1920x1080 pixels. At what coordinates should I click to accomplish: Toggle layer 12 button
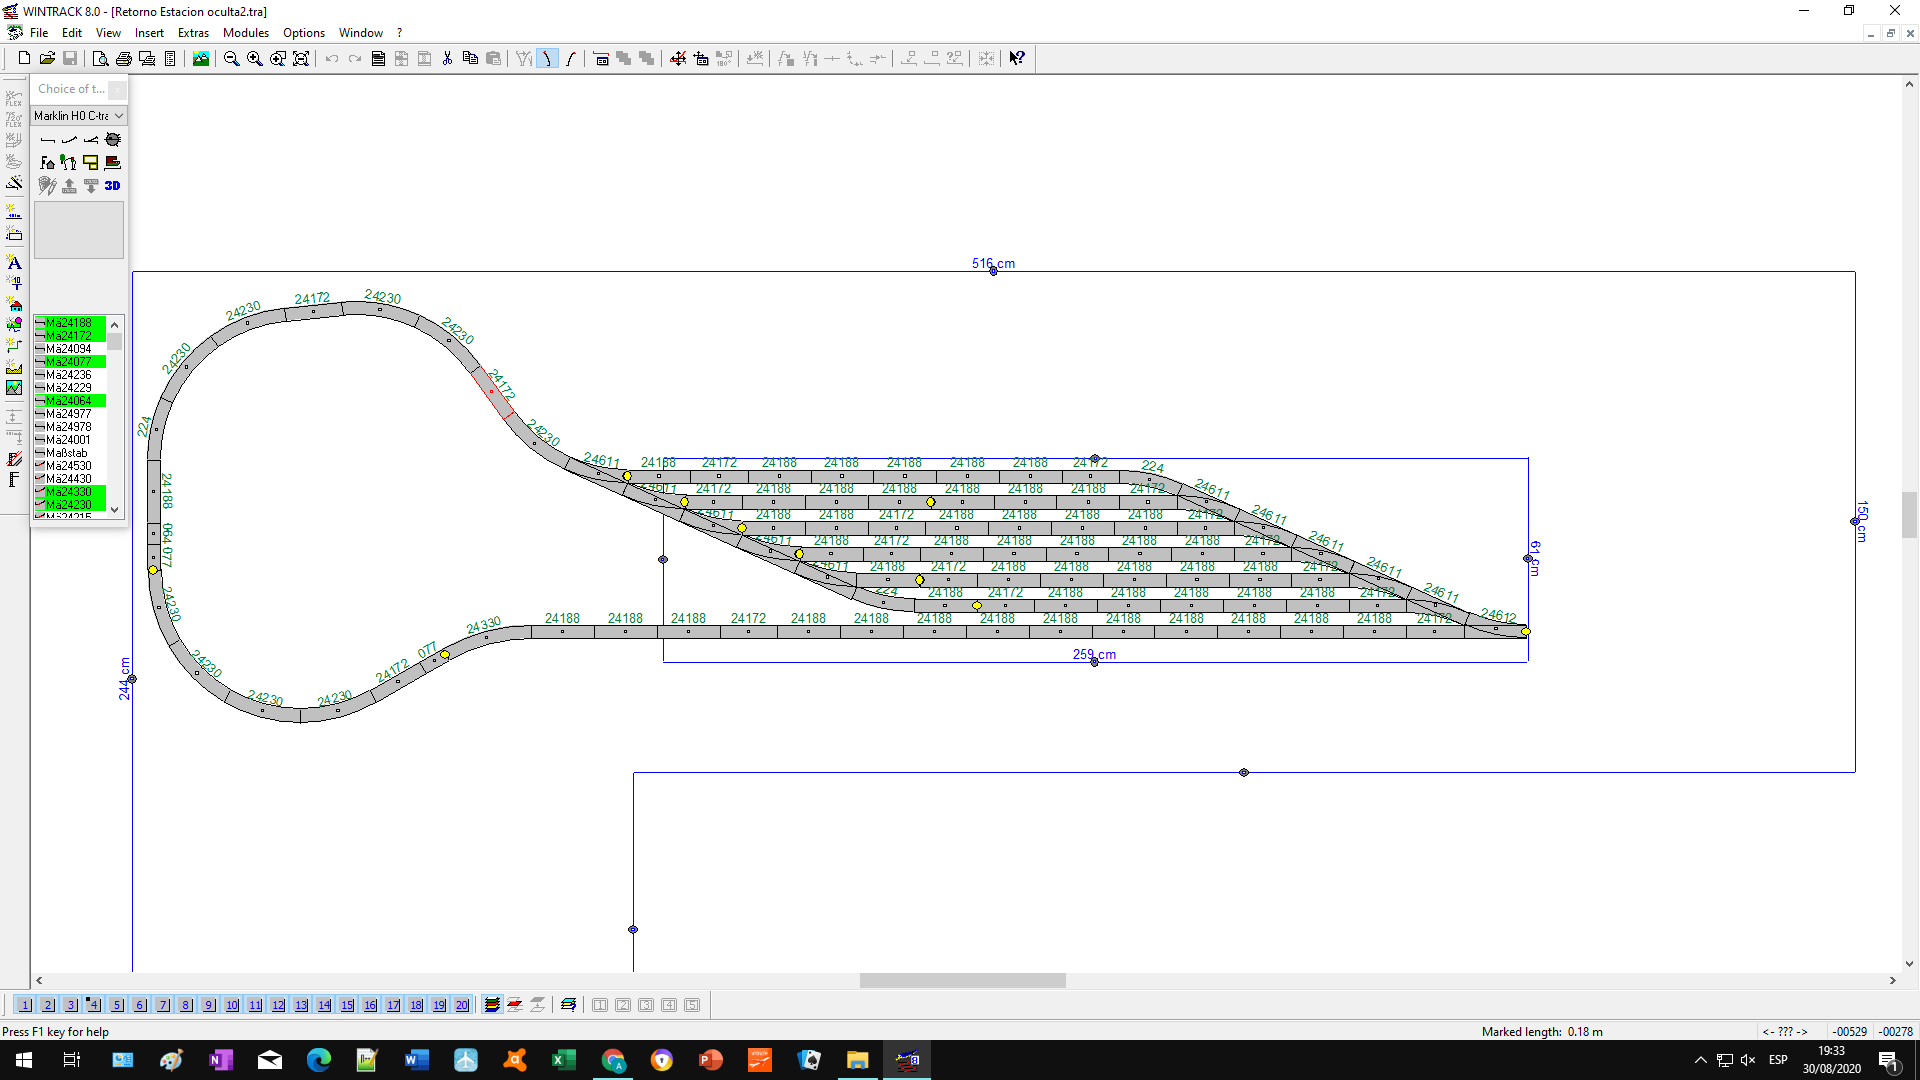coord(278,1005)
